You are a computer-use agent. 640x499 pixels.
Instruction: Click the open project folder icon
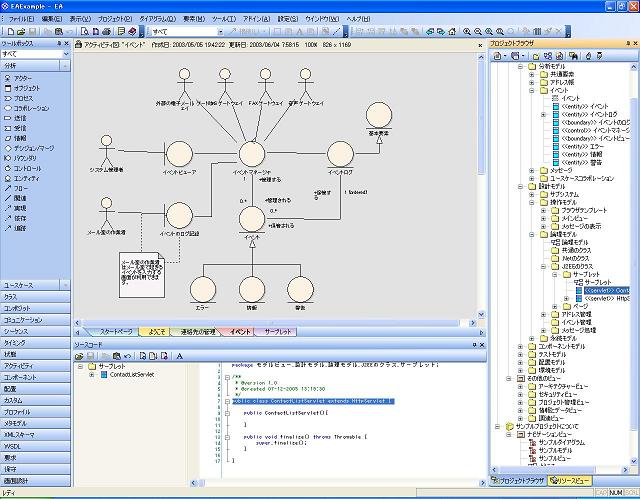[21, 32]
